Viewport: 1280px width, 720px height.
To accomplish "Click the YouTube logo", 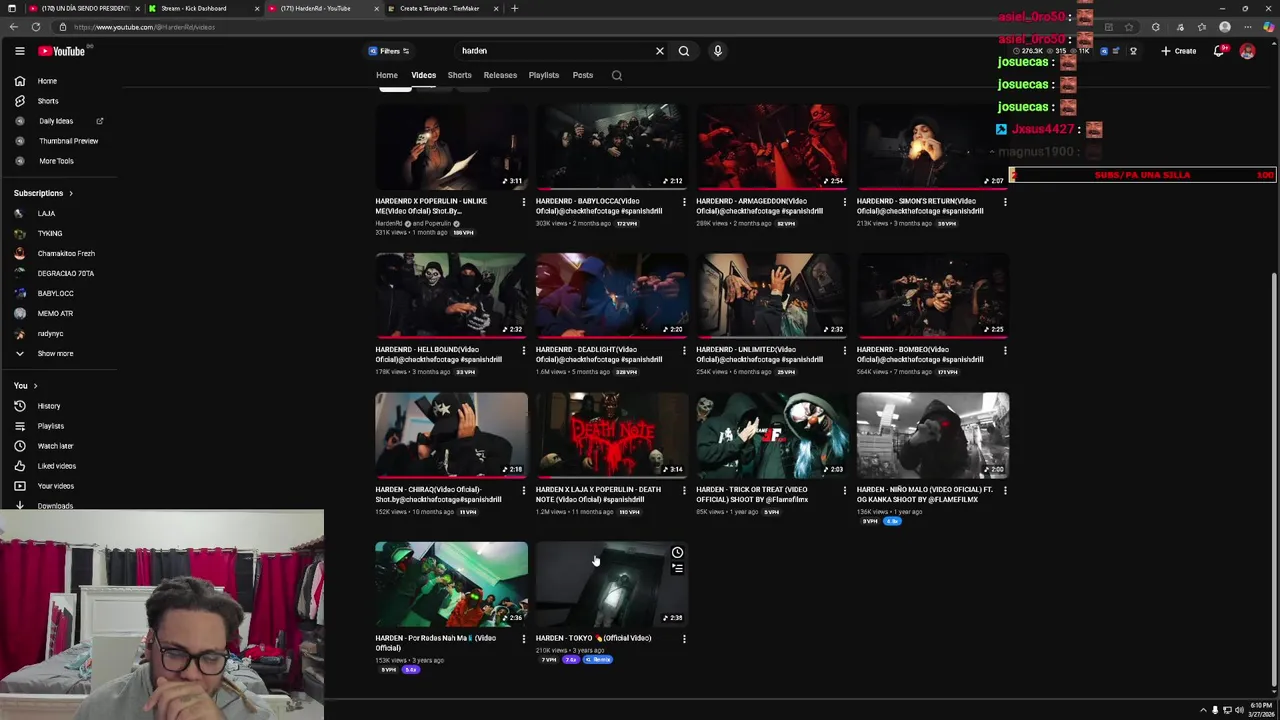I will (62, 51).
